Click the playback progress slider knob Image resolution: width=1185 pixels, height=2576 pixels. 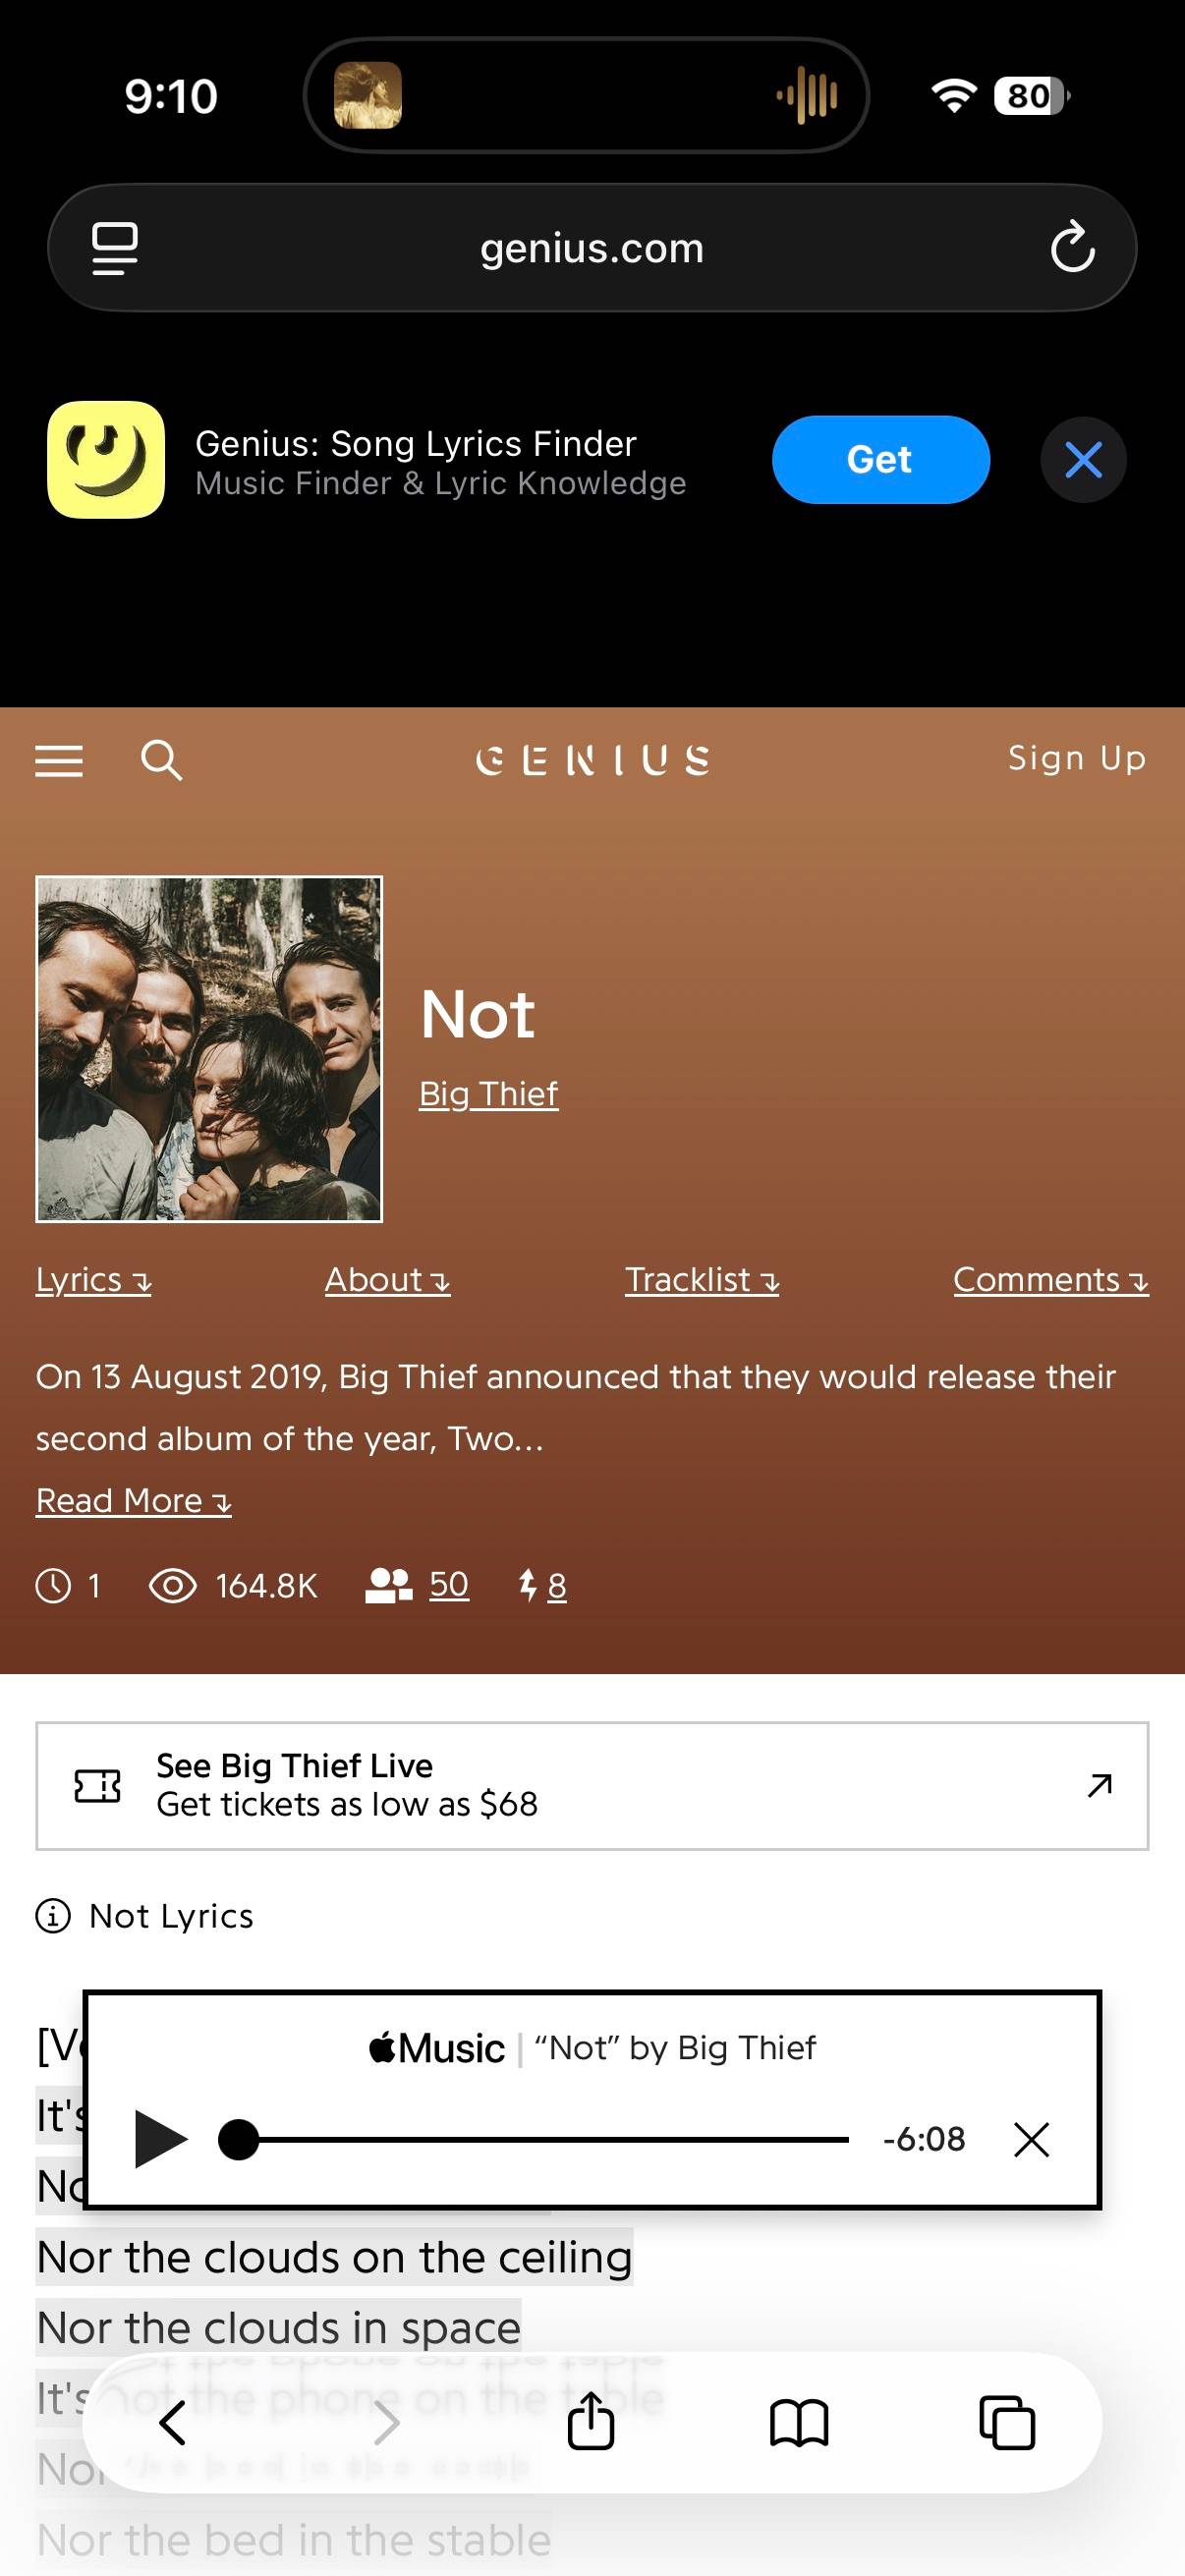(x=239, y=2139)
